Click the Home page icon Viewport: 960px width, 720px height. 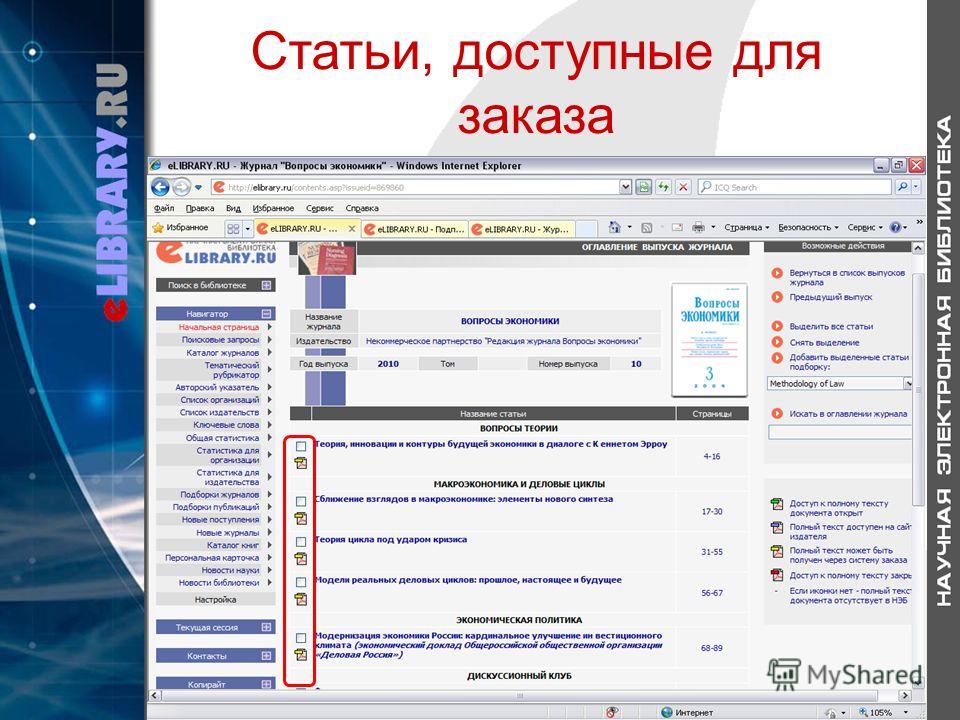click(615, 227)
